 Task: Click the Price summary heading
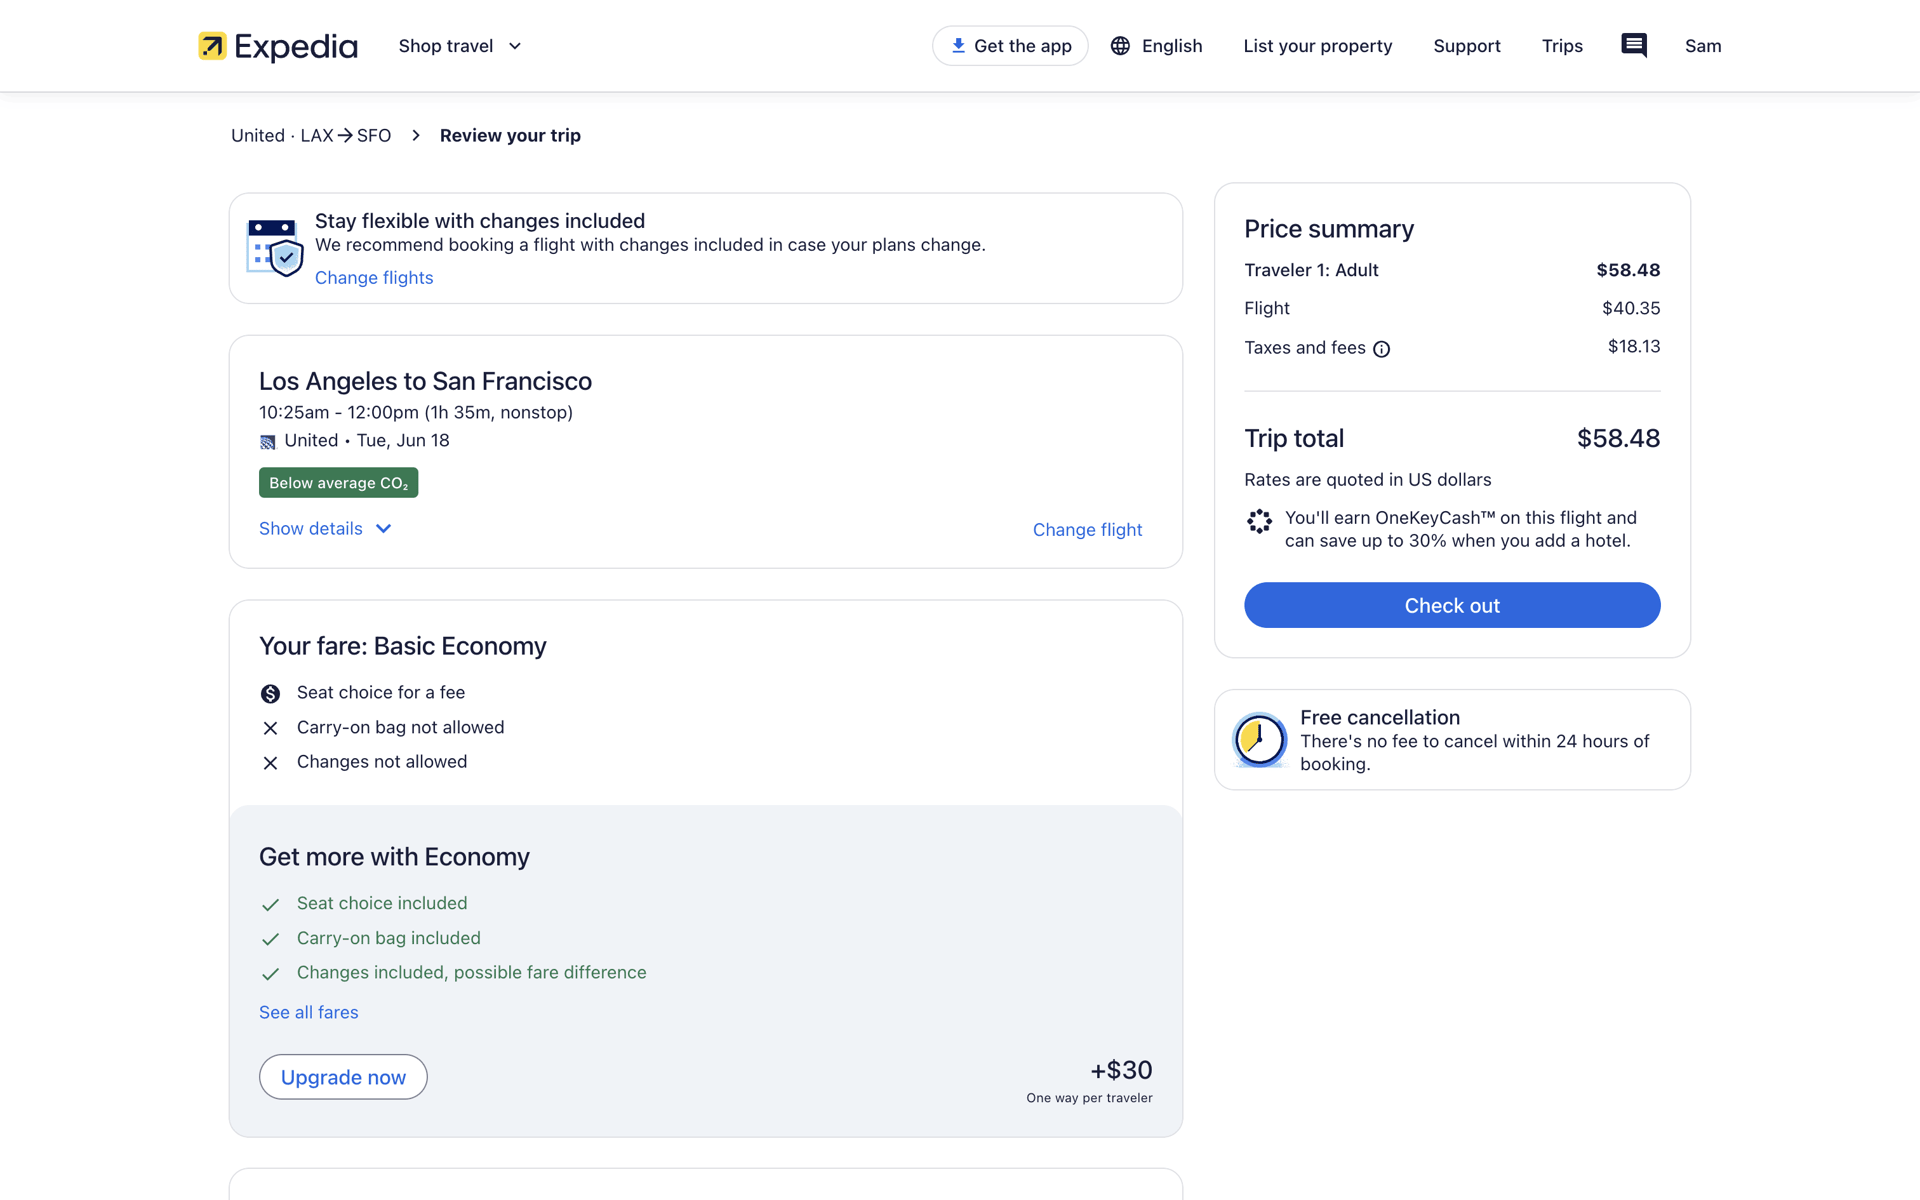[x=1329, y=229]
